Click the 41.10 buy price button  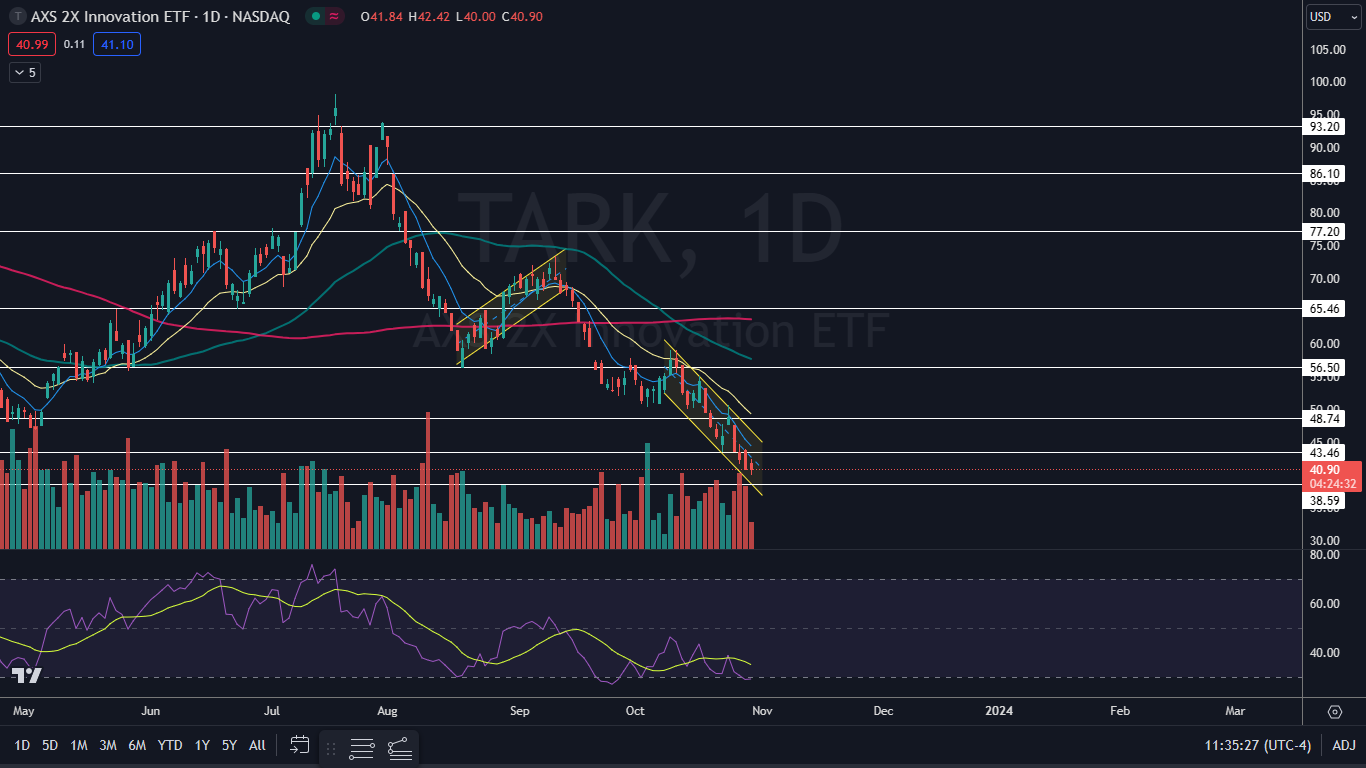point(117,44)
